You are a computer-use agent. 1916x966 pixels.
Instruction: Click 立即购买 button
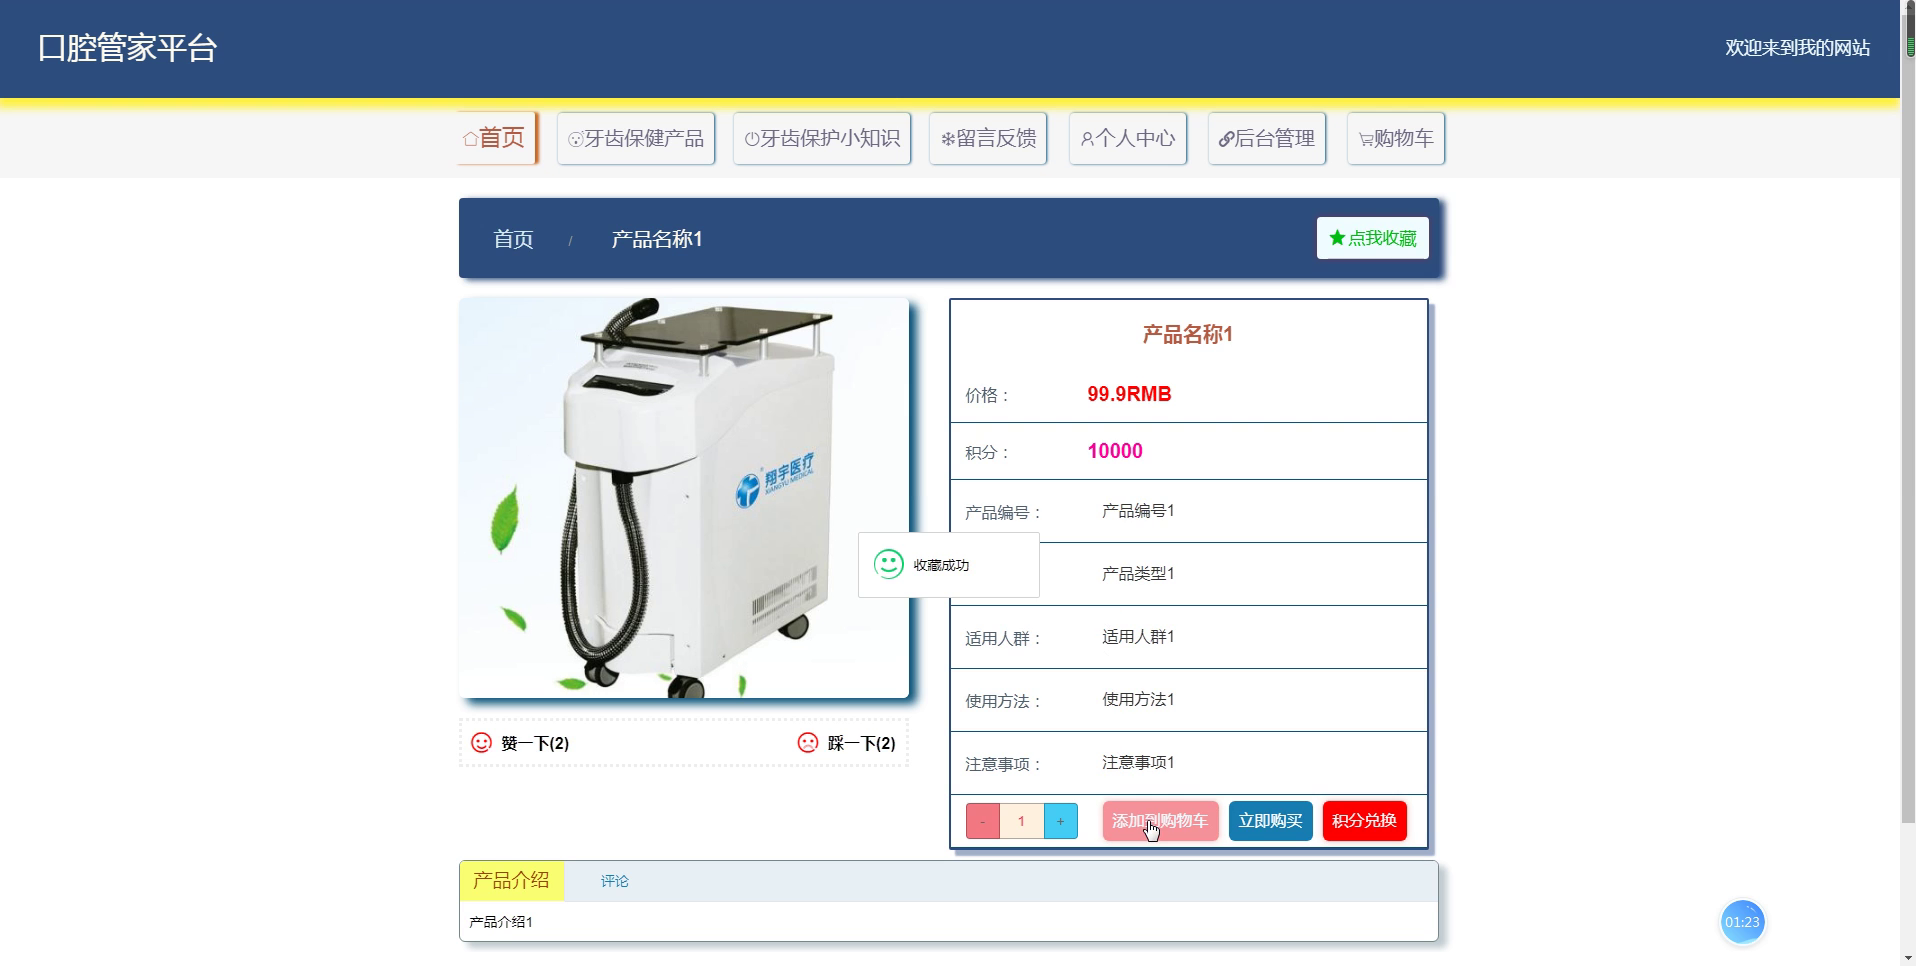[x=1271, y=821]
